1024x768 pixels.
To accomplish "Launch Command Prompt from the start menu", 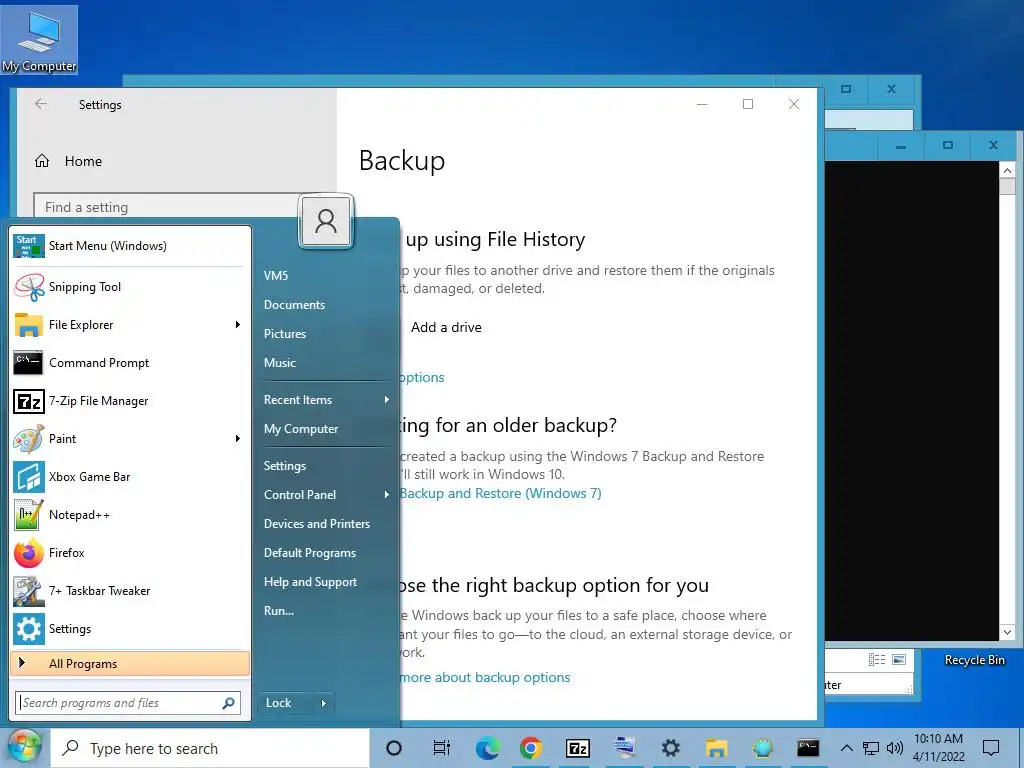I will pos(131,362).
